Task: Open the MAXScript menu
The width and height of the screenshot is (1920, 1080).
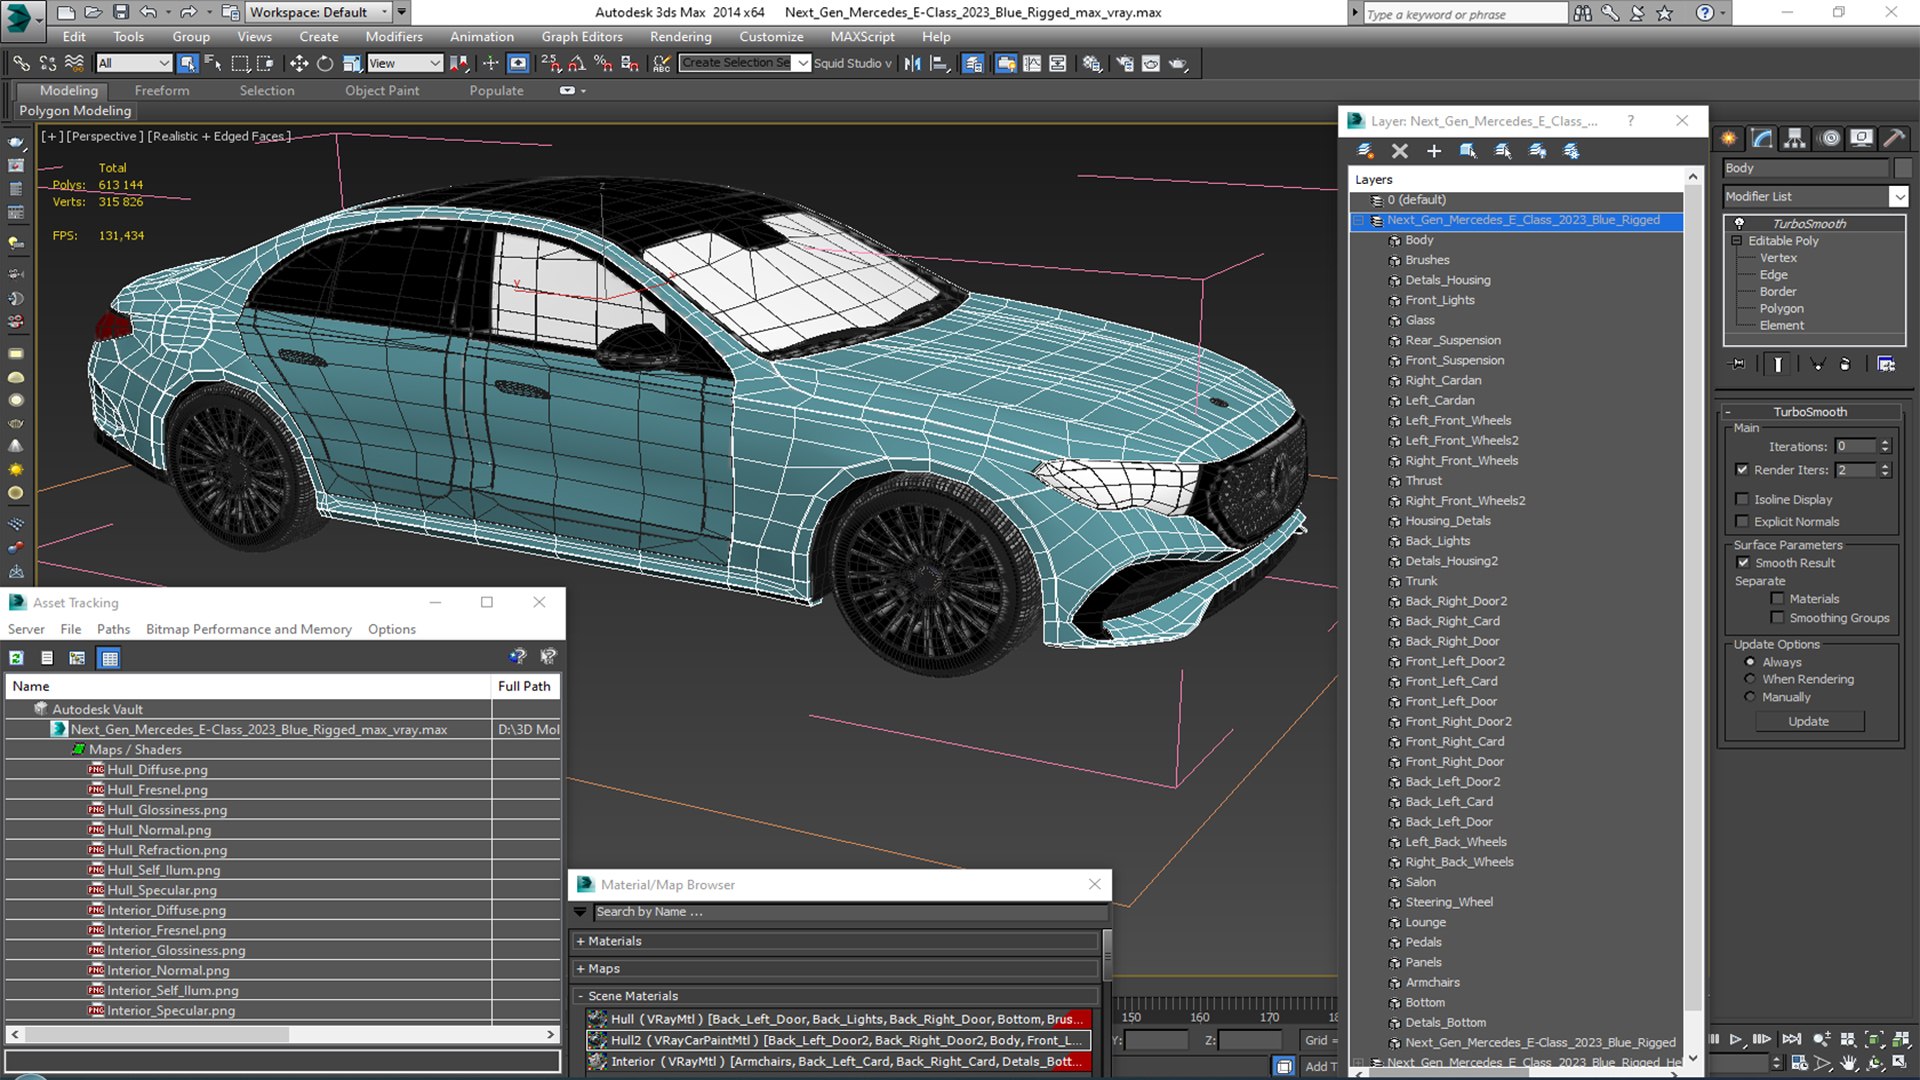Action: (x=862, y=37)
